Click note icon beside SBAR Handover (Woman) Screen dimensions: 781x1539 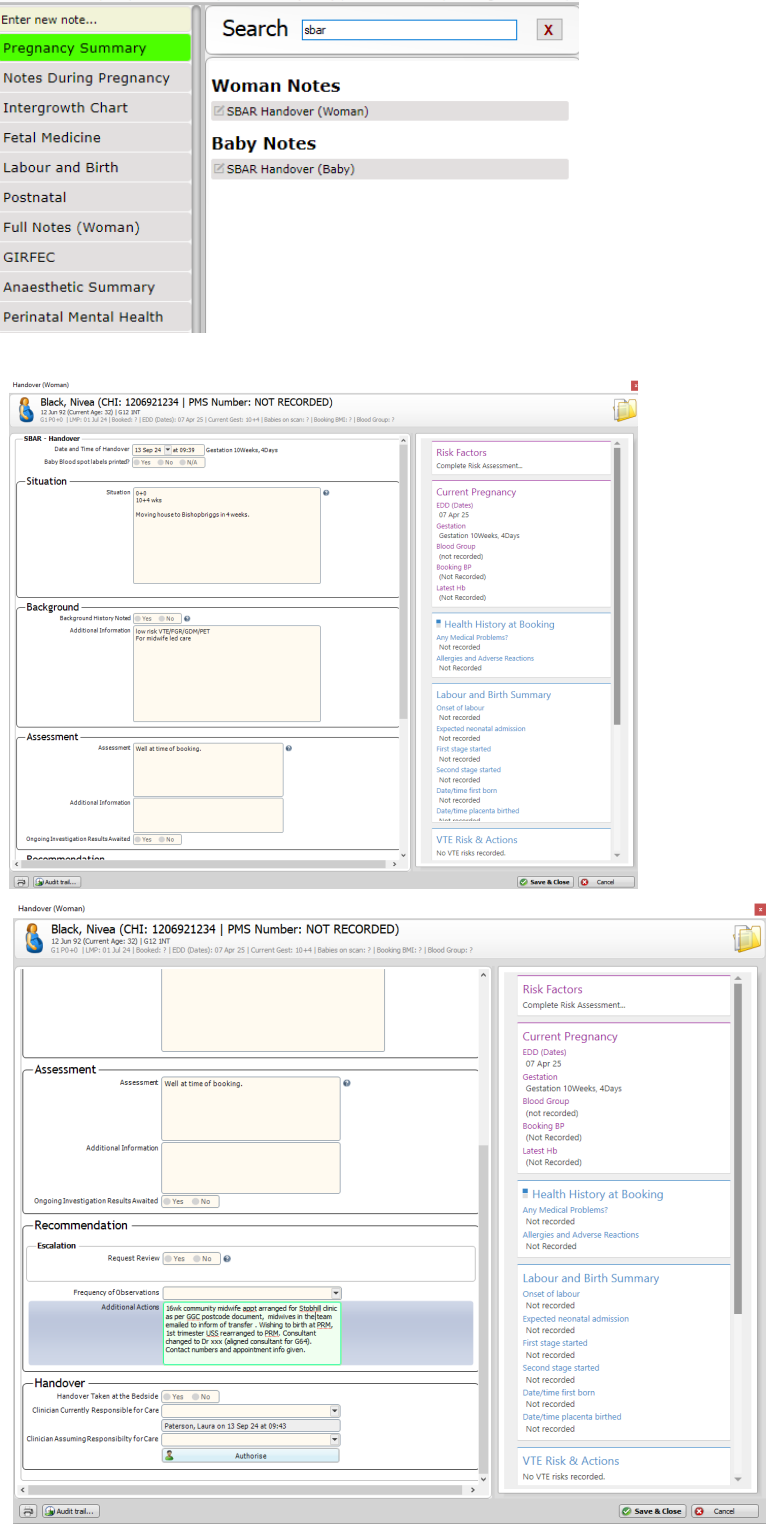(x=219, y=111)
